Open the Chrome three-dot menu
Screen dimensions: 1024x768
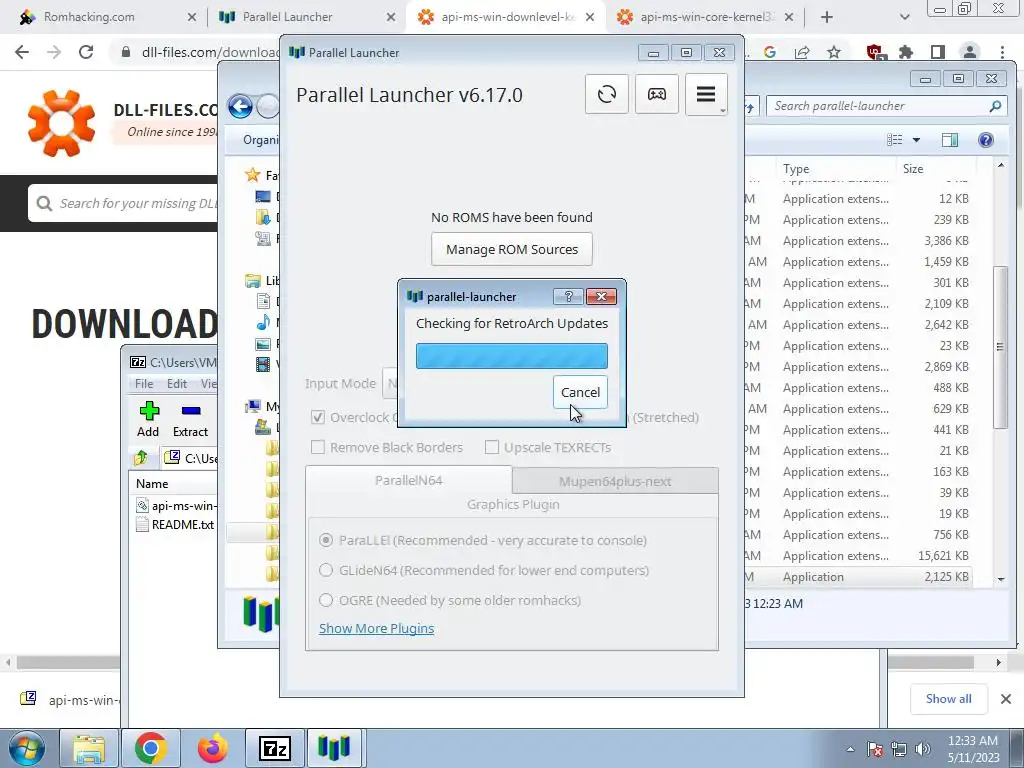click(x=1002, y=52)
